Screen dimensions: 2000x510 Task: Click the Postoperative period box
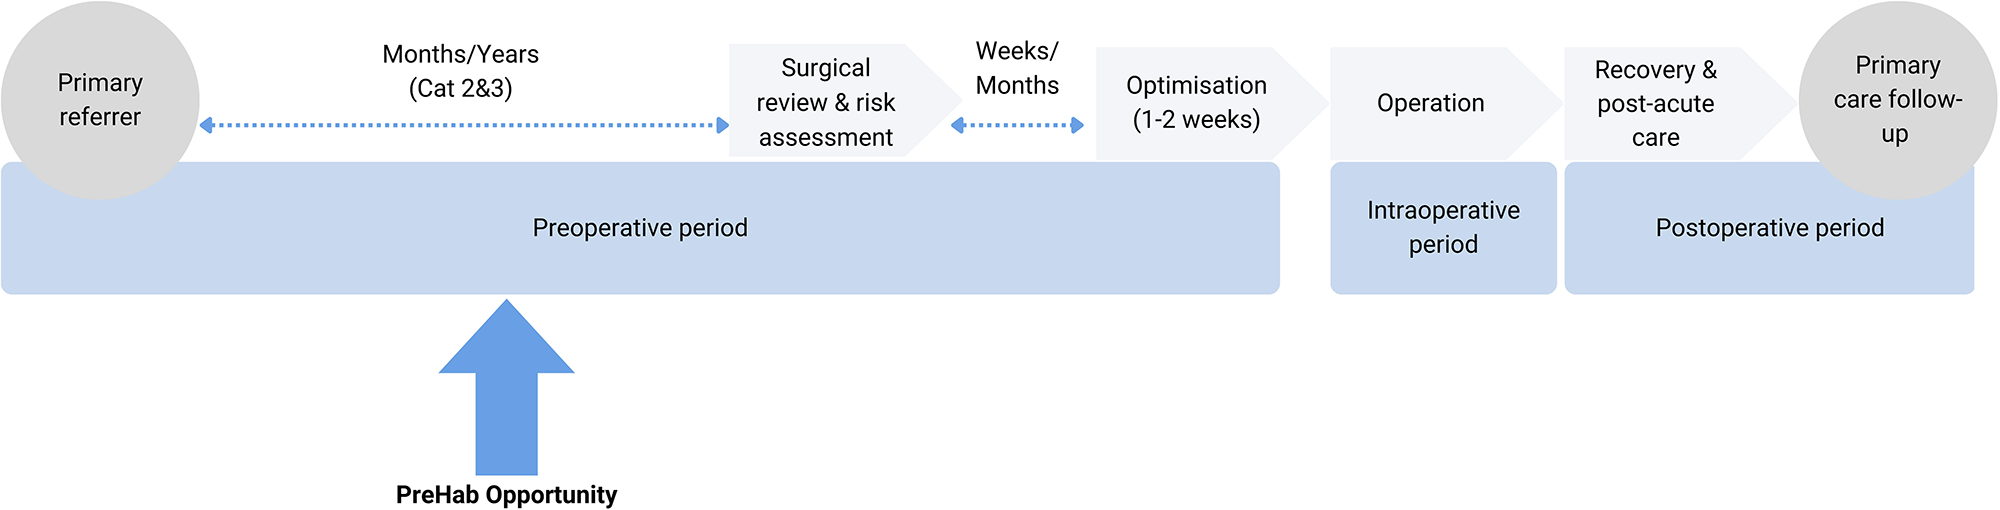click(1769, 228)
